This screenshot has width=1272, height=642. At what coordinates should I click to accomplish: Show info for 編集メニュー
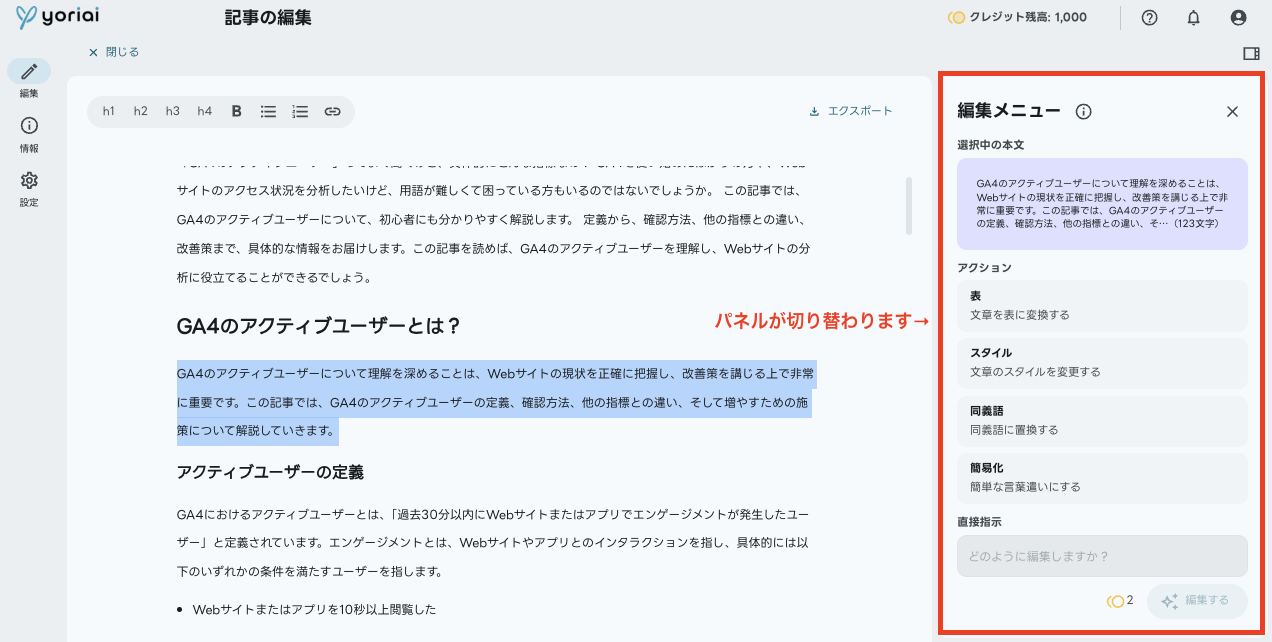1083,112
